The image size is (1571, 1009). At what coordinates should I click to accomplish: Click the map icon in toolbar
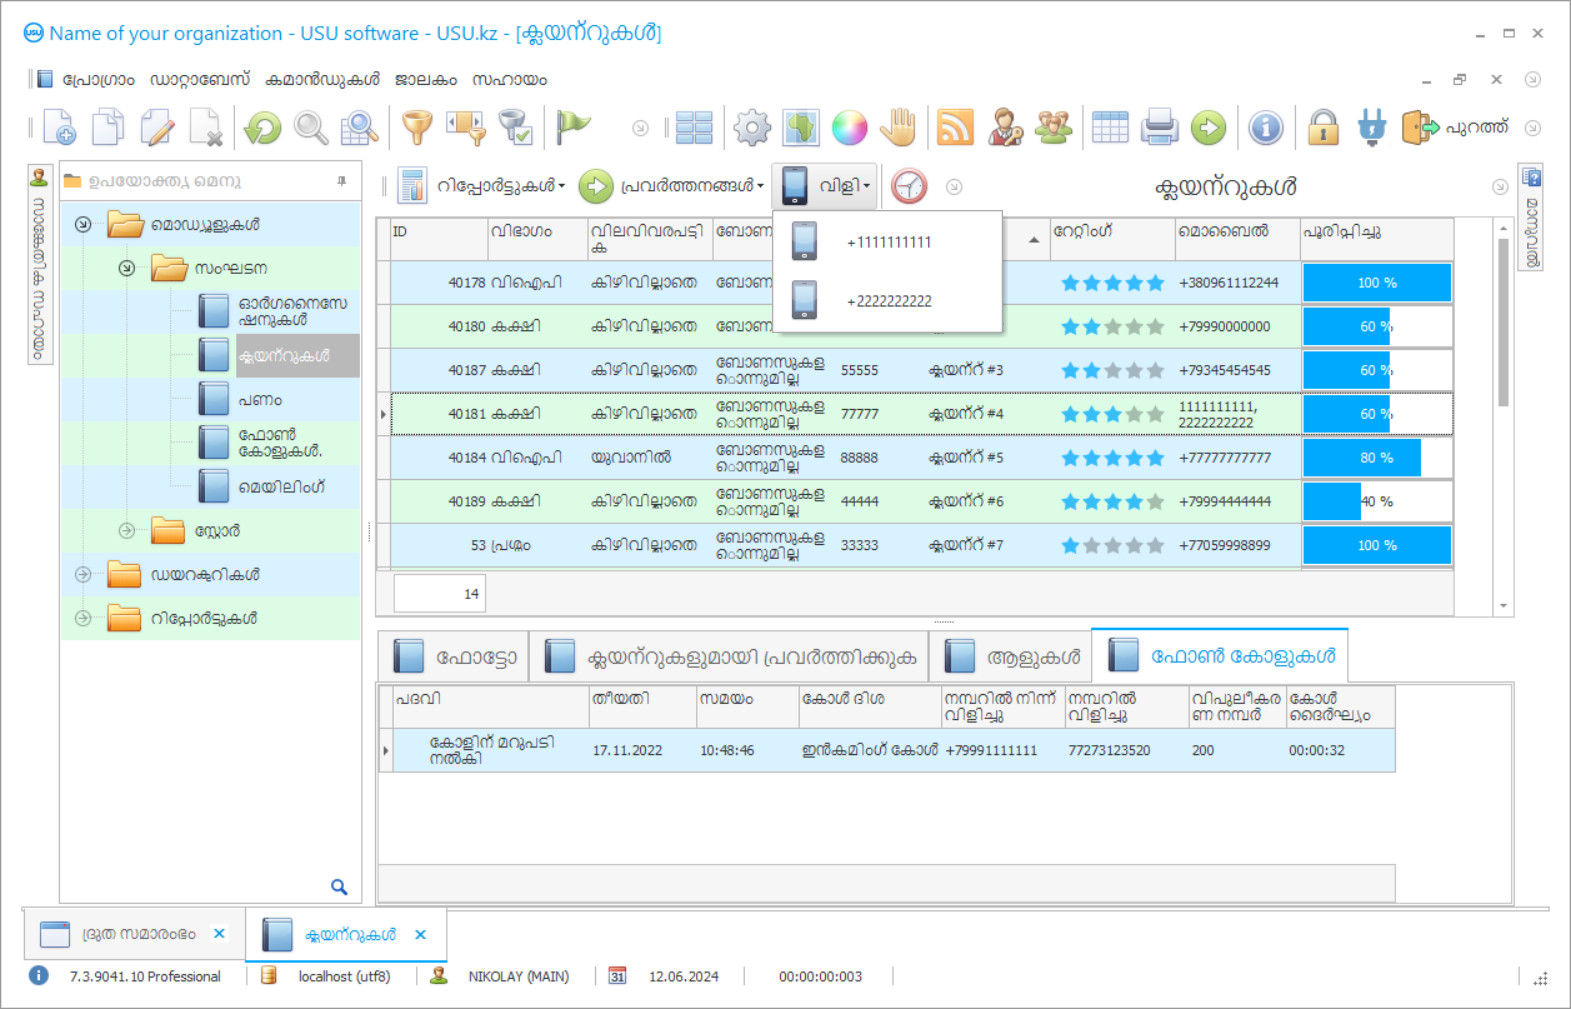coord(801,128)
